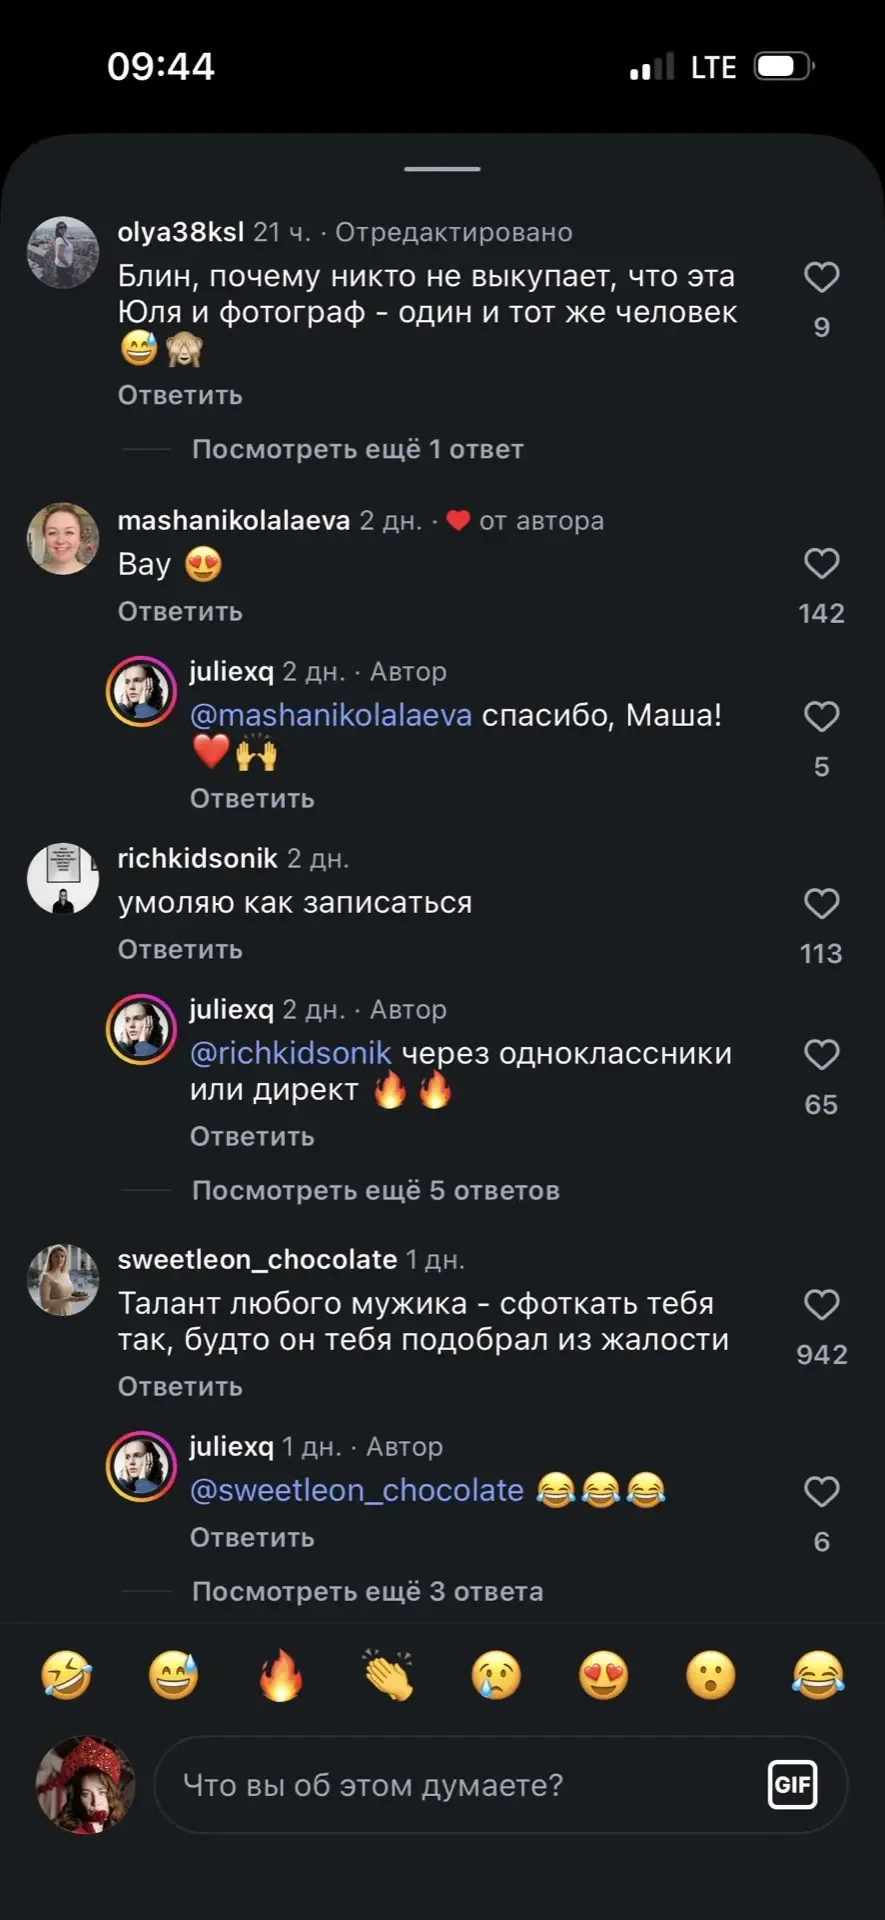The height and width of the screenshot is (1920, 885).
Task: Insert the surprised face emoji reaction
Action: pyautogui.click(x=711, y=1675)
